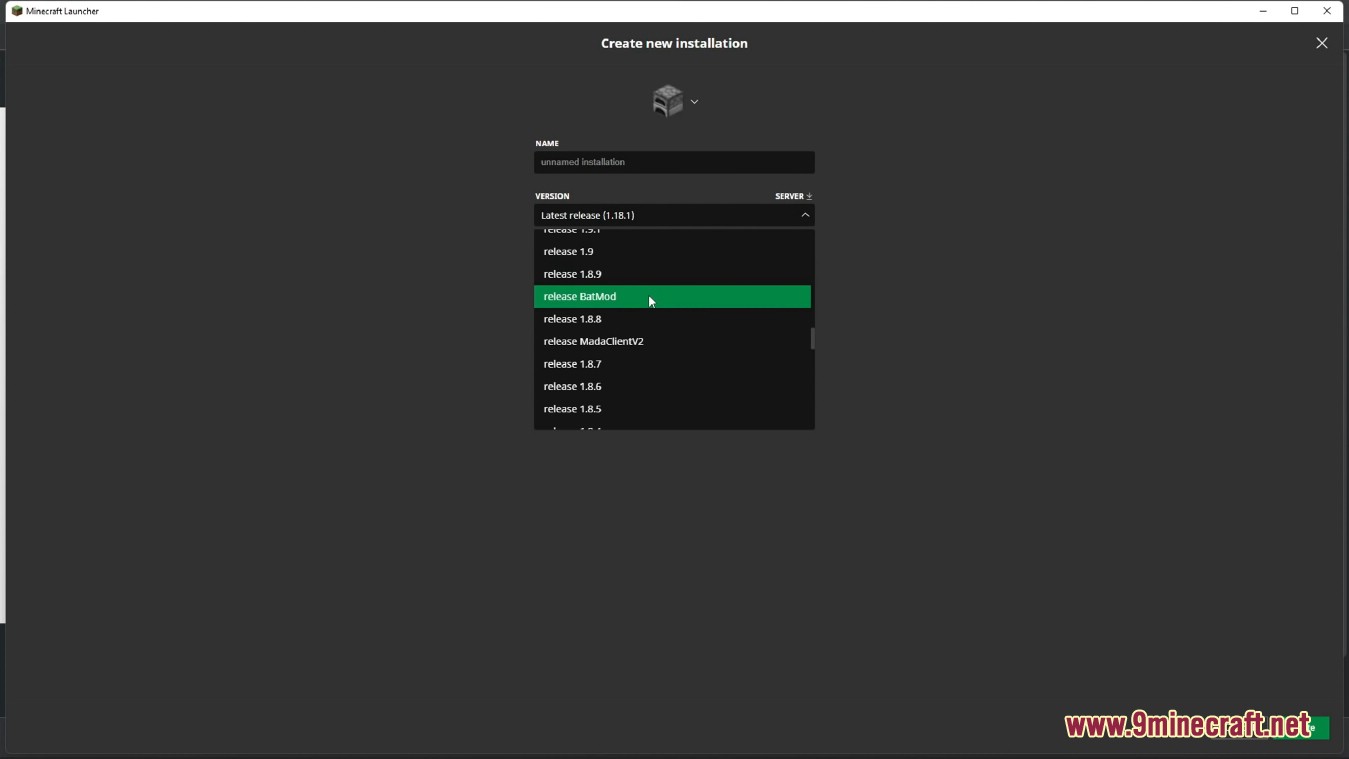The width and height of the screenshot is (1349, 759).
Task: Click the Minecraft Launcher title bar icon
Action: point(16,11)
